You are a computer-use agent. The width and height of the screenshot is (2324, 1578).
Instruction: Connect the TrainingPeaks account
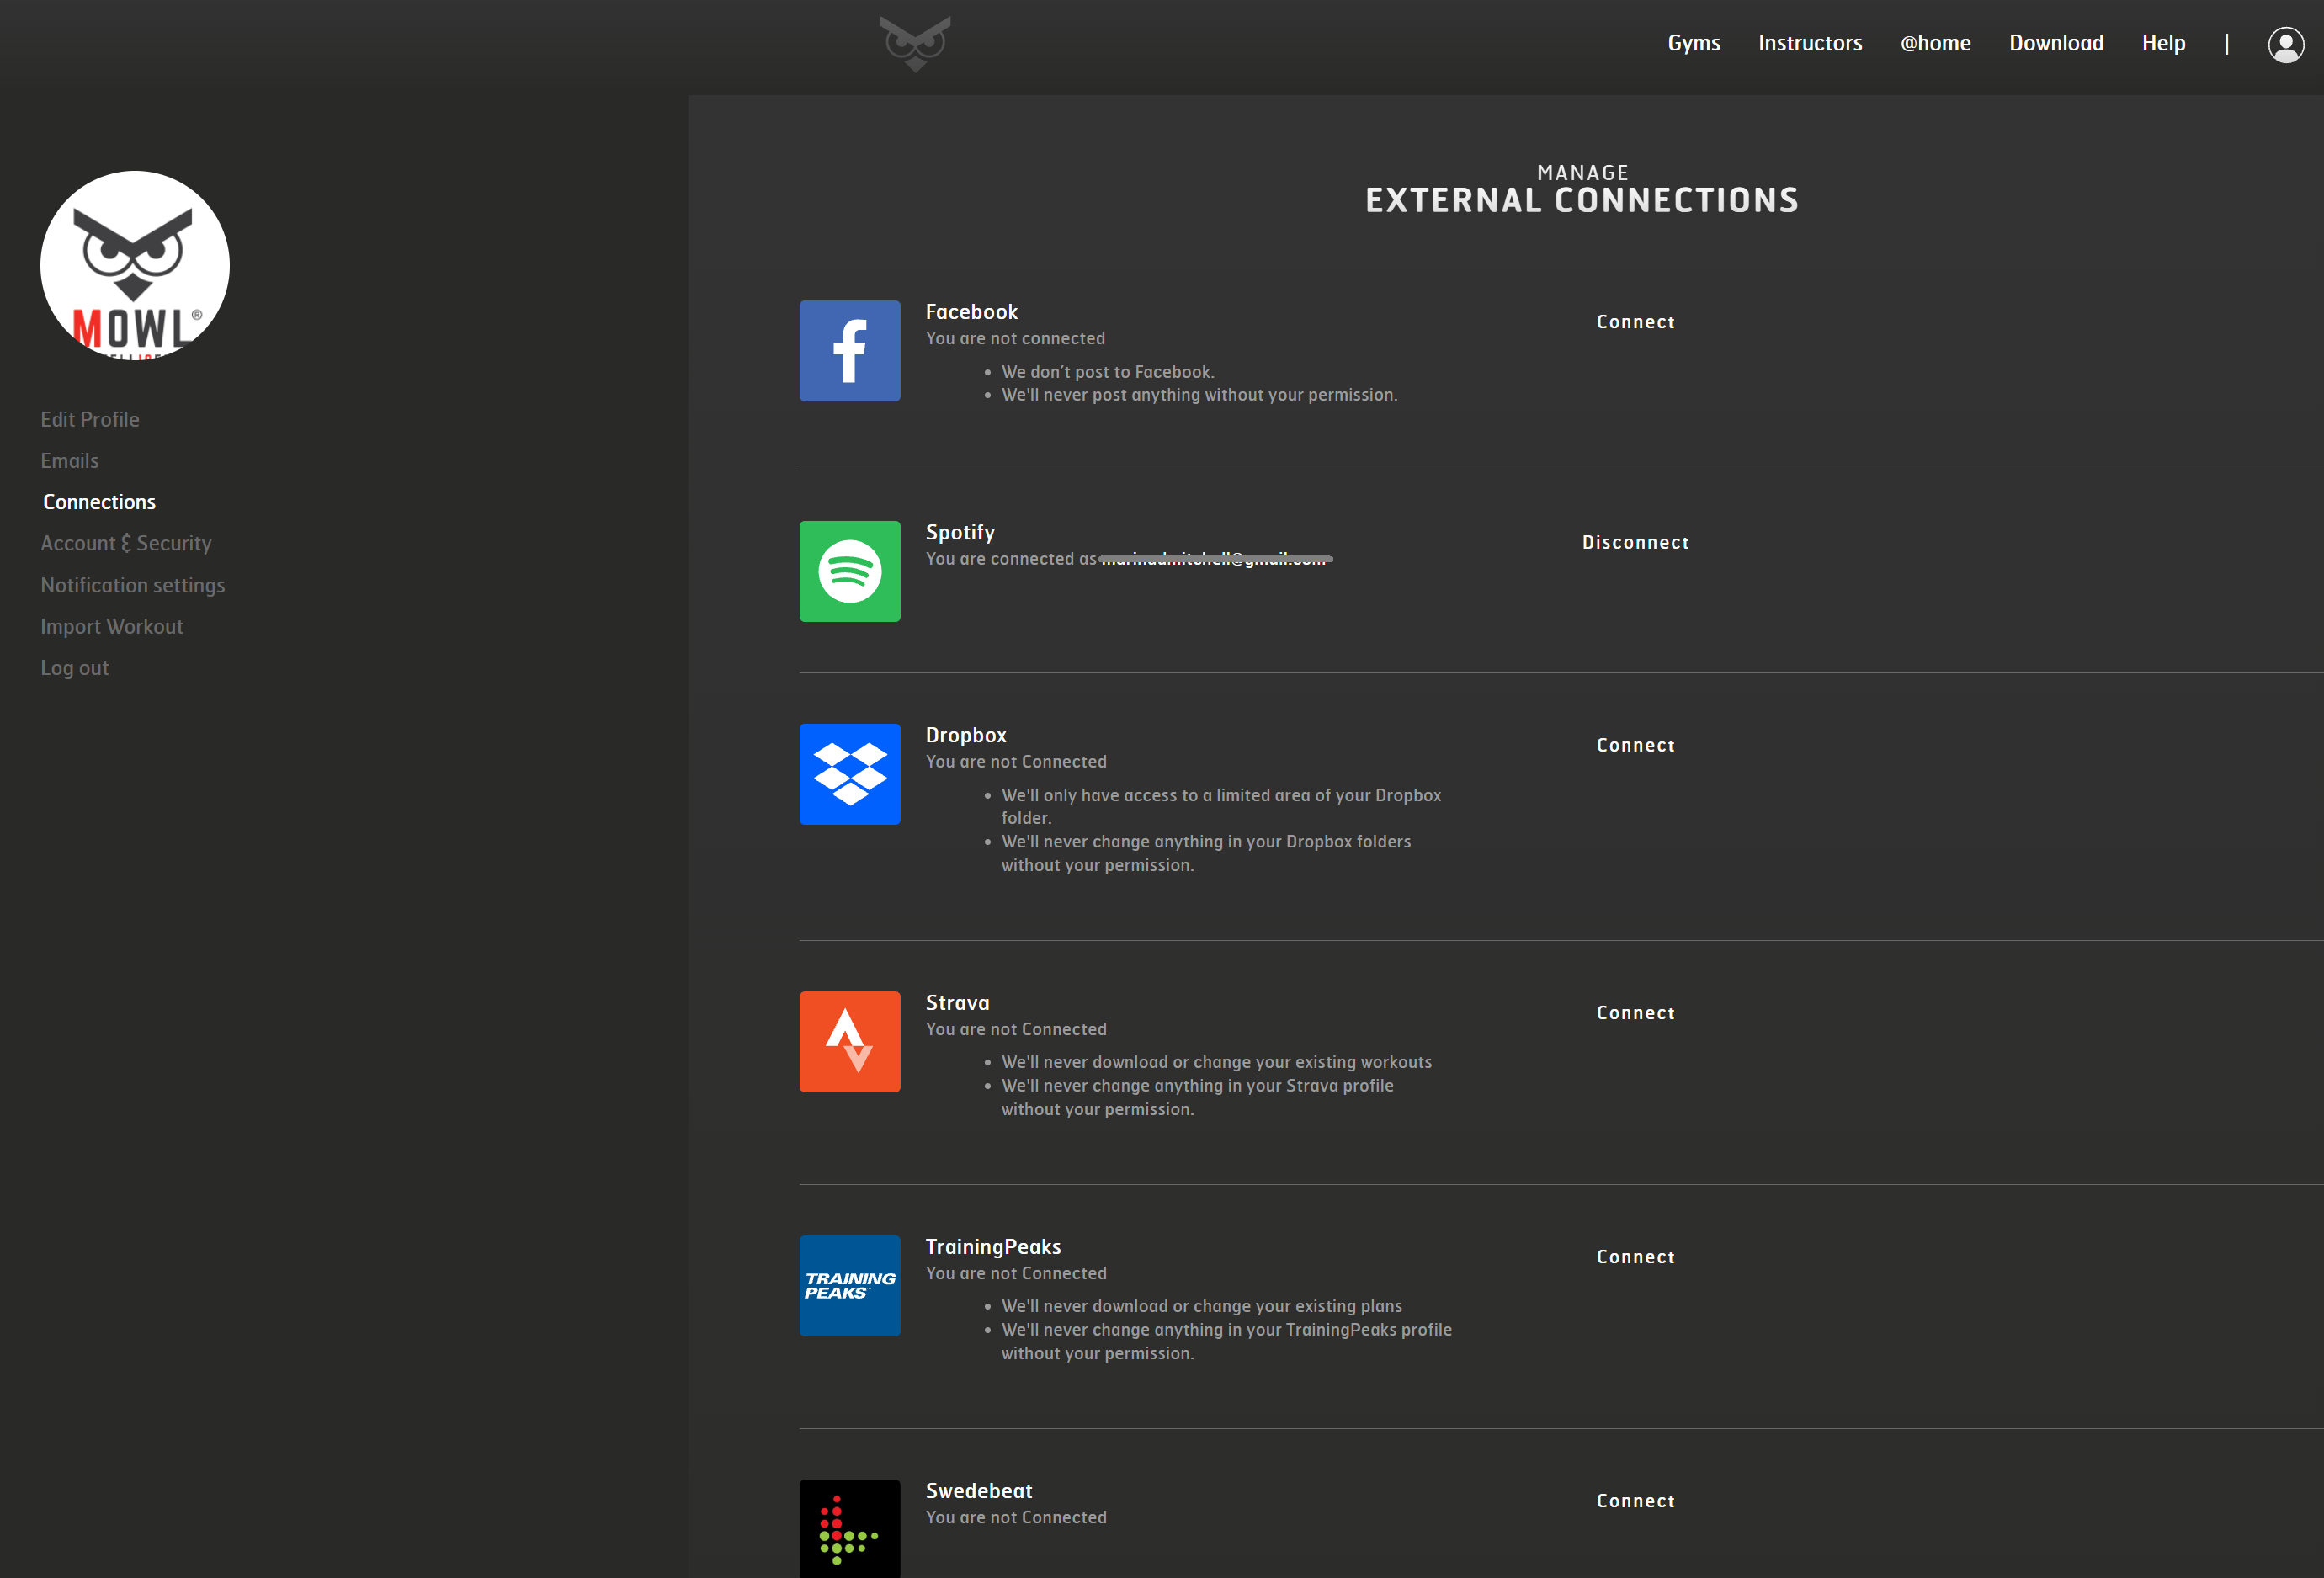click(x=1635, y=1257)
